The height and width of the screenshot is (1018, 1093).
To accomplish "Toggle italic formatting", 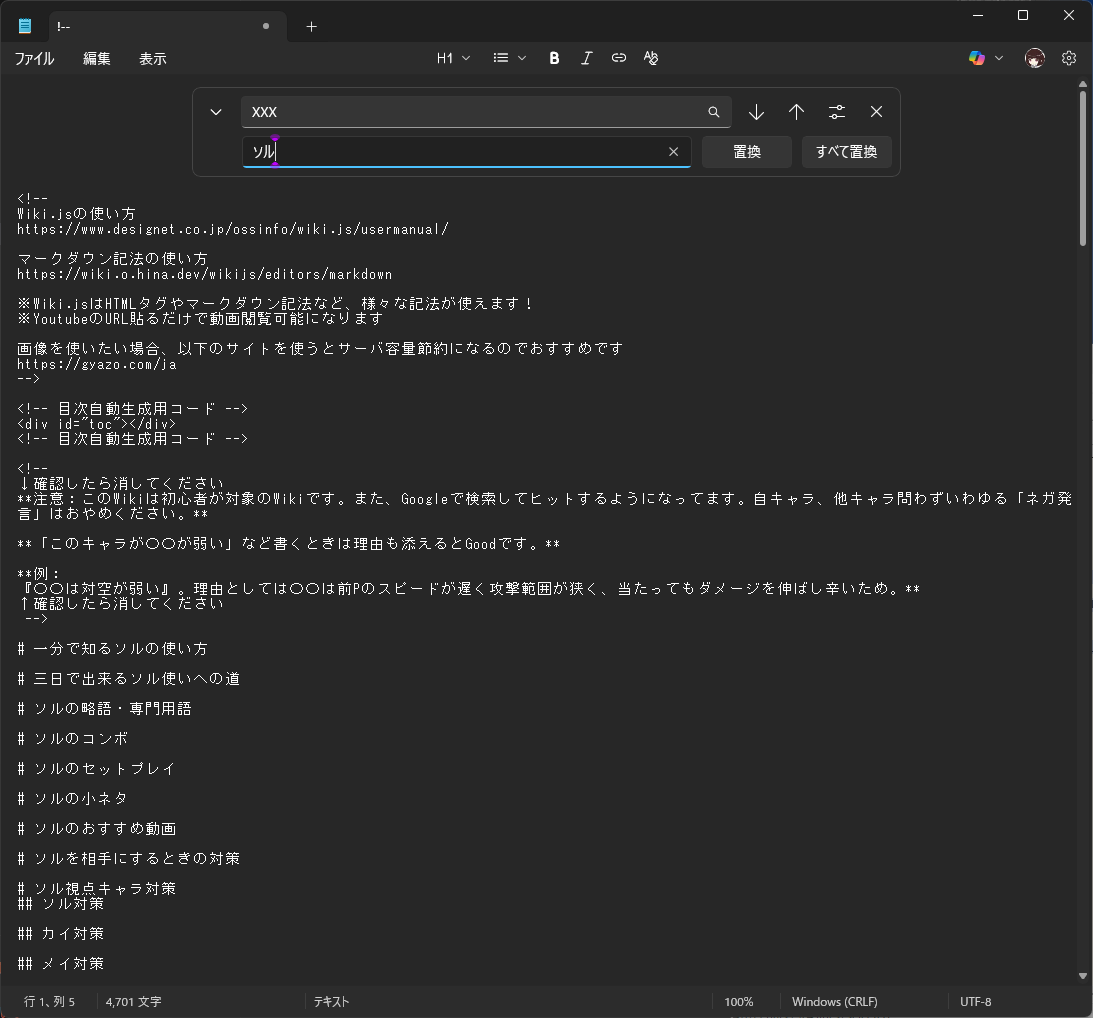I will (586, 58).
